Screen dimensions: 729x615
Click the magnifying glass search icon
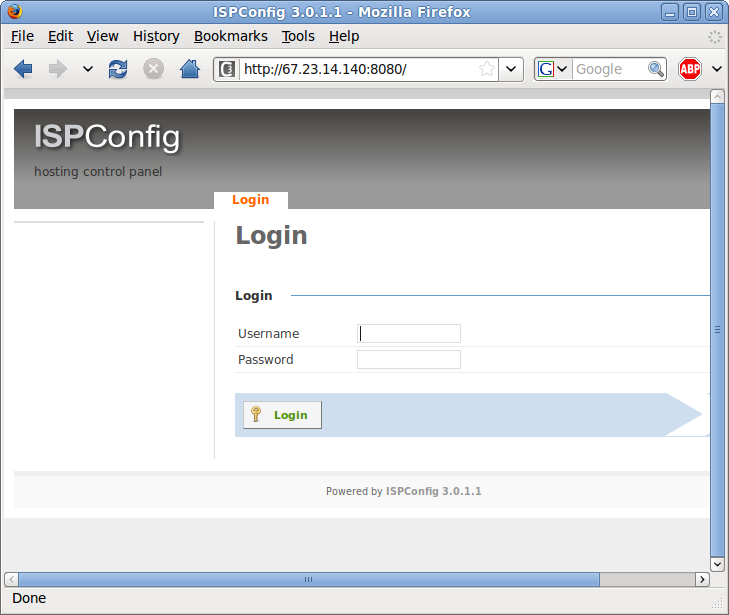pyautogui.click(x=656, y=69)
